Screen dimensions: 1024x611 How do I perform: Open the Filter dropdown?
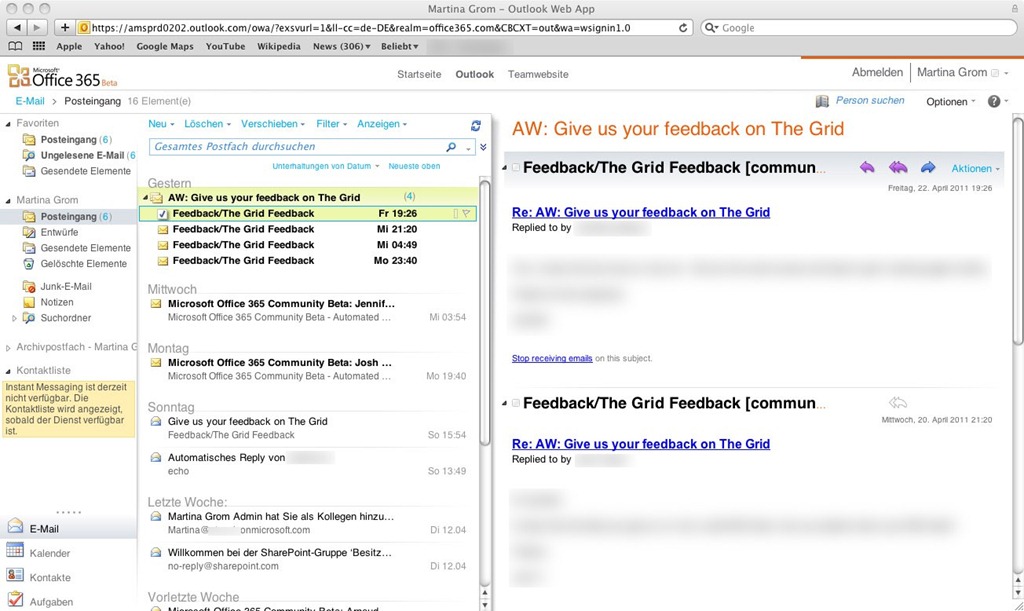point(332,124)
